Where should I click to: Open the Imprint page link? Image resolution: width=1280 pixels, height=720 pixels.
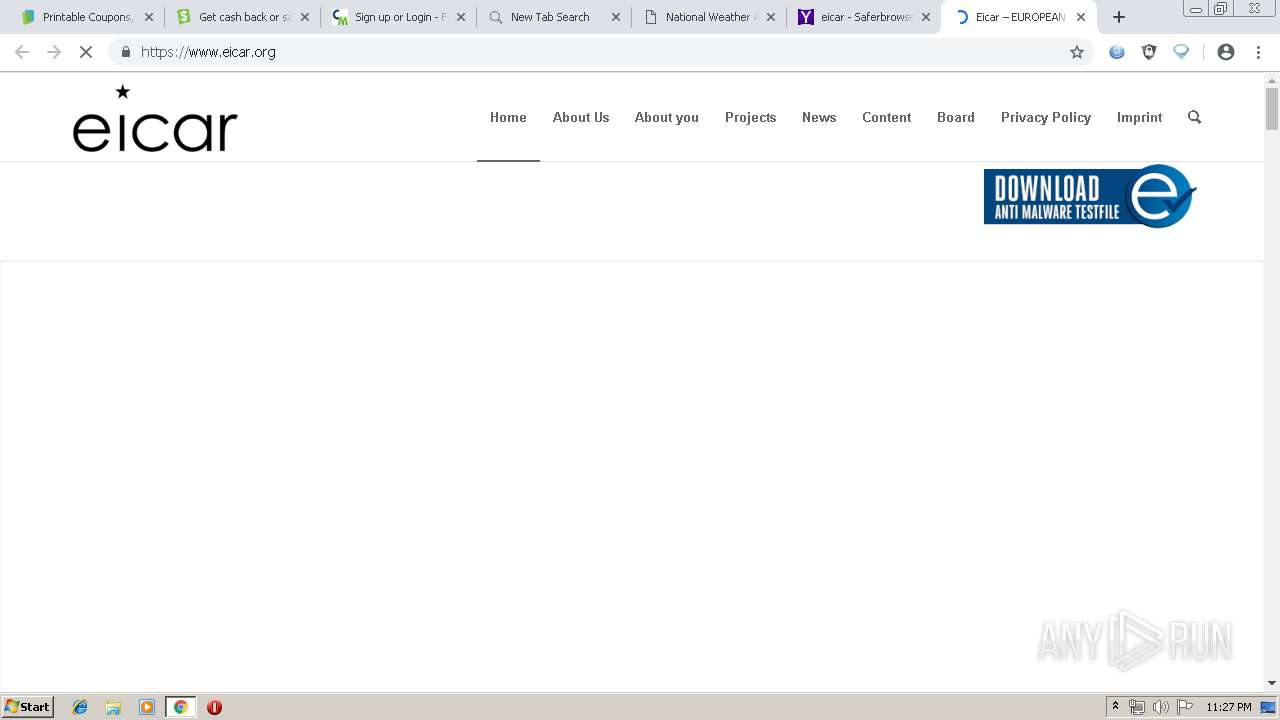pos(1140,117)
